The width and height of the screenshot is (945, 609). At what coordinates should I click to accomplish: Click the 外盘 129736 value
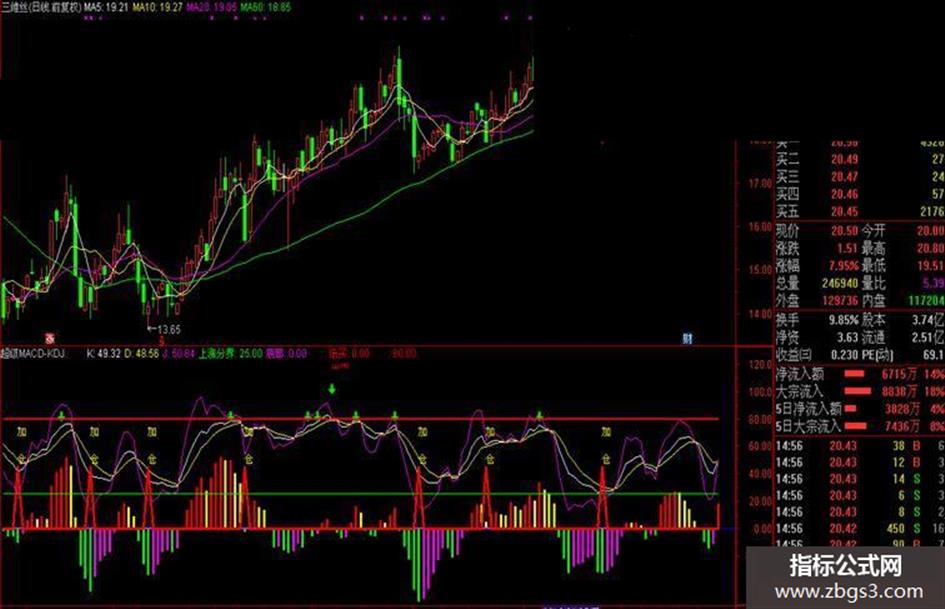pos(840,300)
